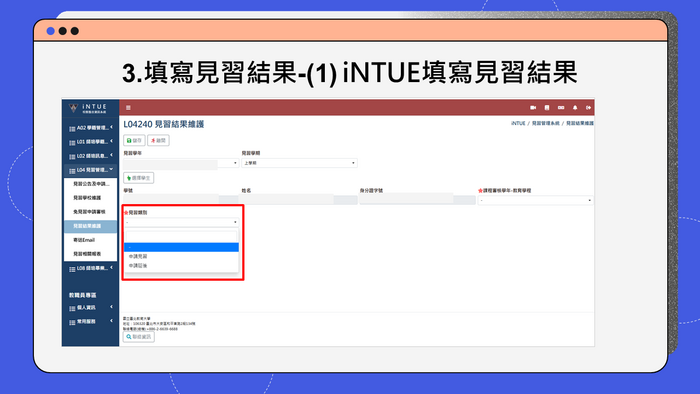
Task: Expand the A02 sidebar menu
Action: pyautogui.click(x=91, y=128)
